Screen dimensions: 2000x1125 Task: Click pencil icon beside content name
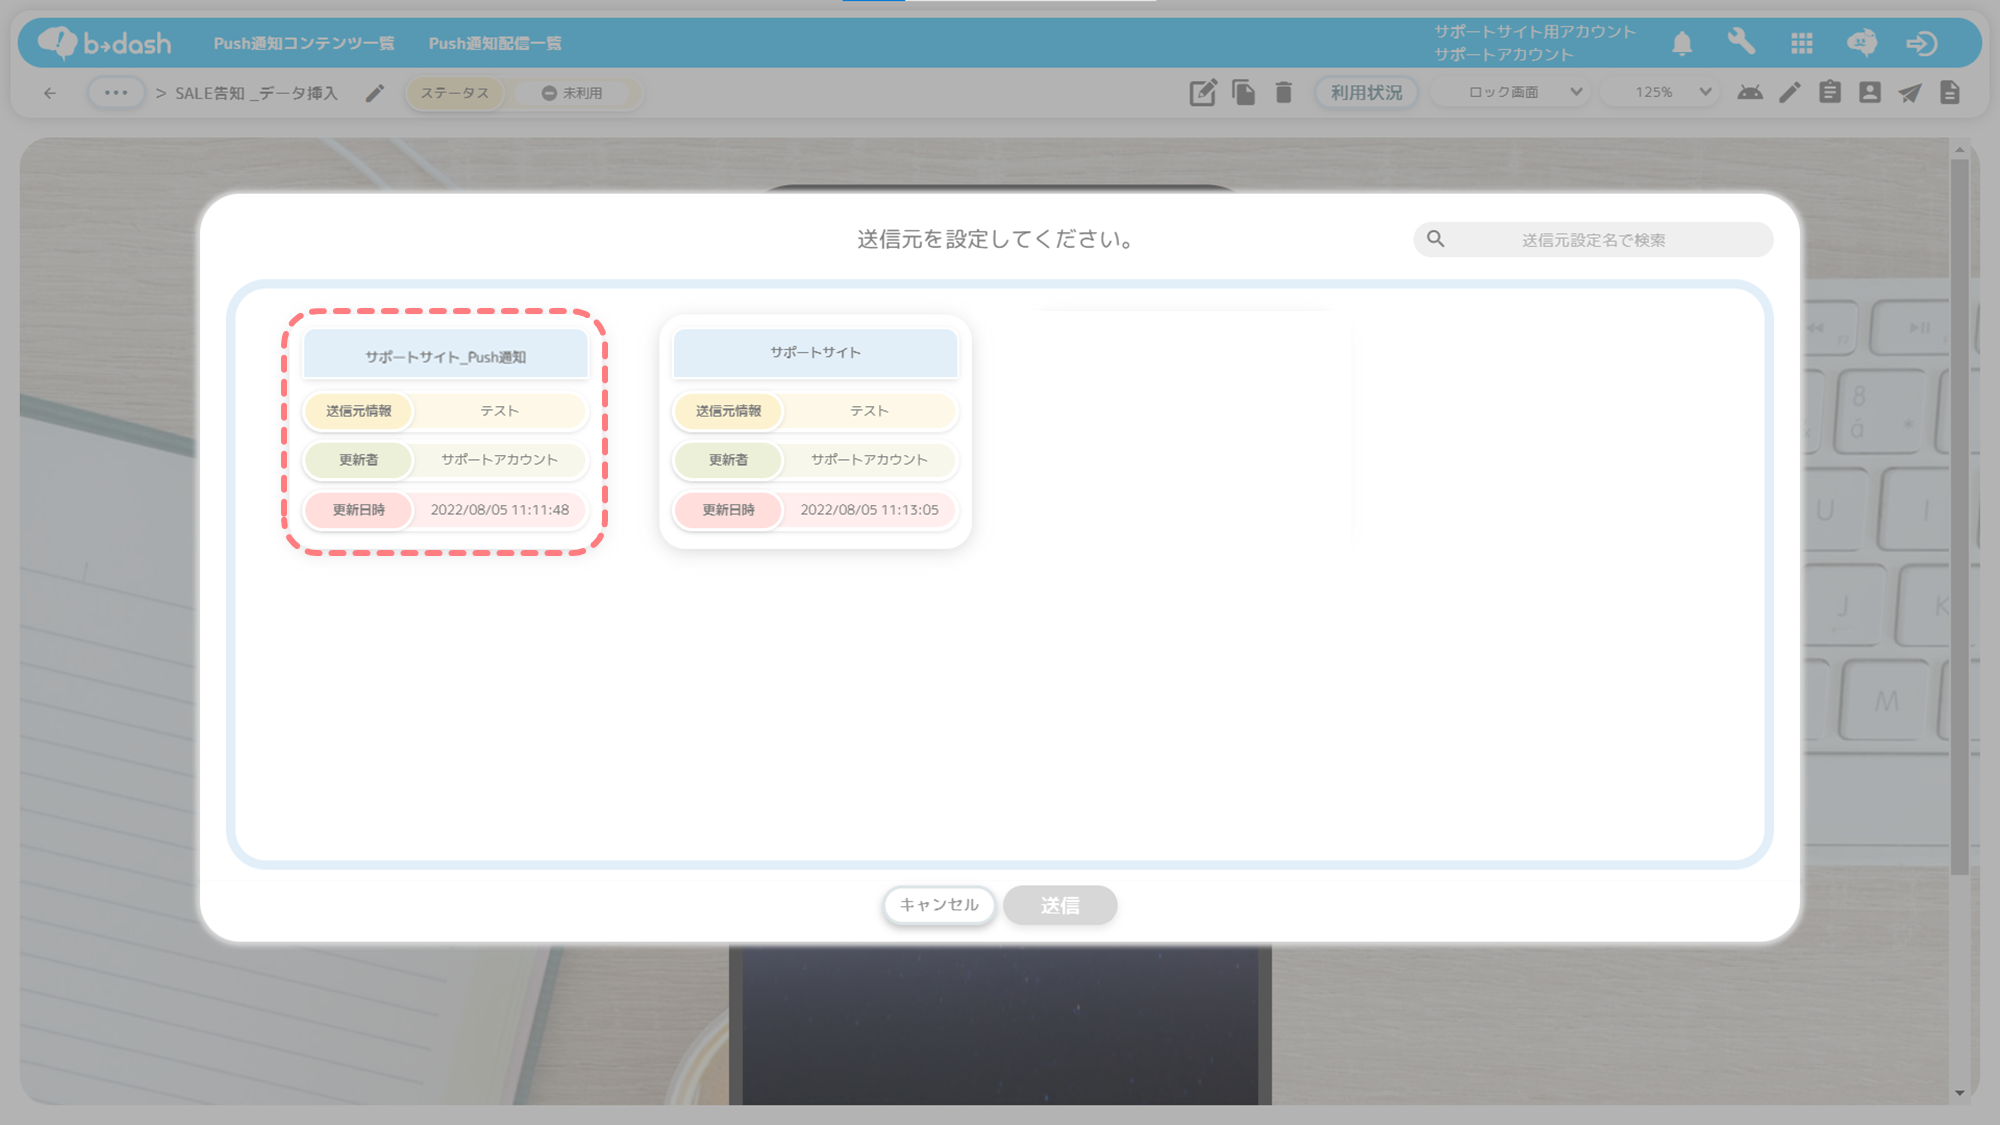pyautogui.click(x=375, y=93)
